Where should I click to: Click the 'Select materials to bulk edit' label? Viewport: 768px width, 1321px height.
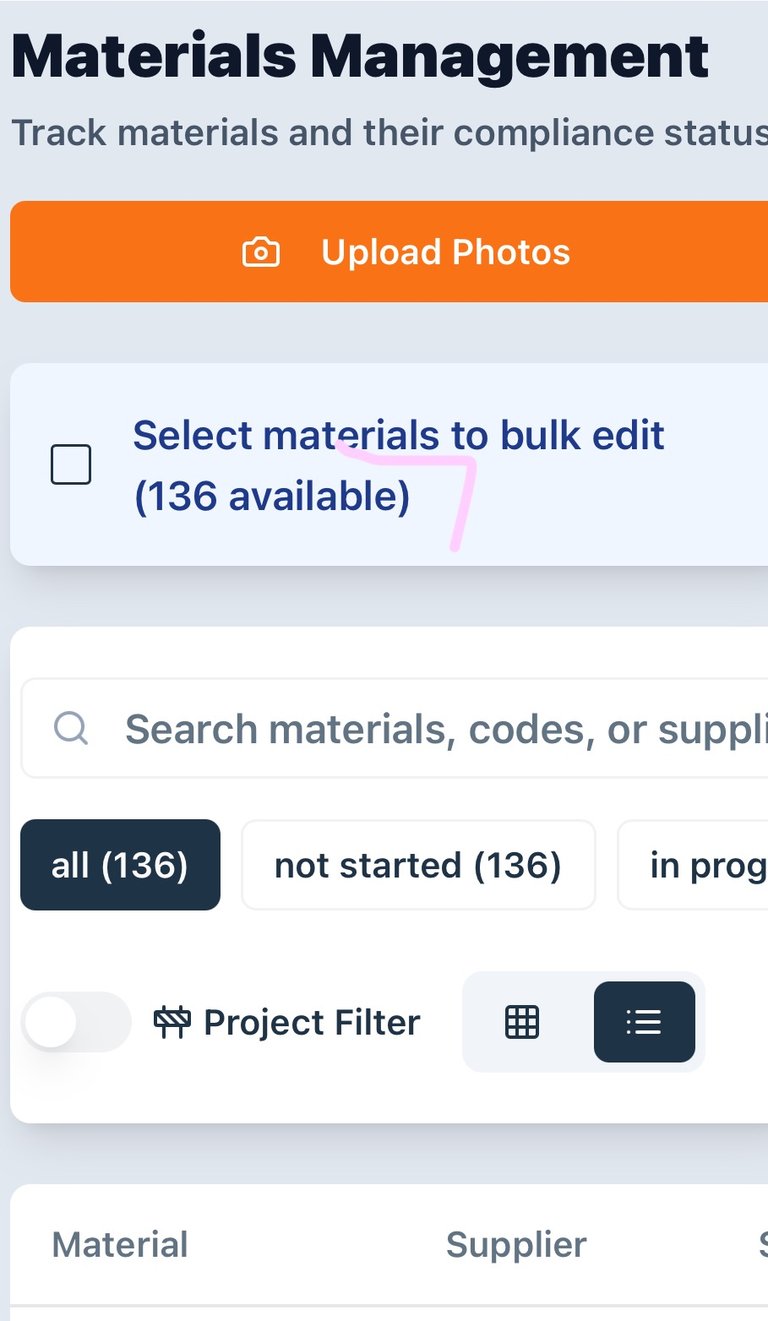[x=398, y=436]
